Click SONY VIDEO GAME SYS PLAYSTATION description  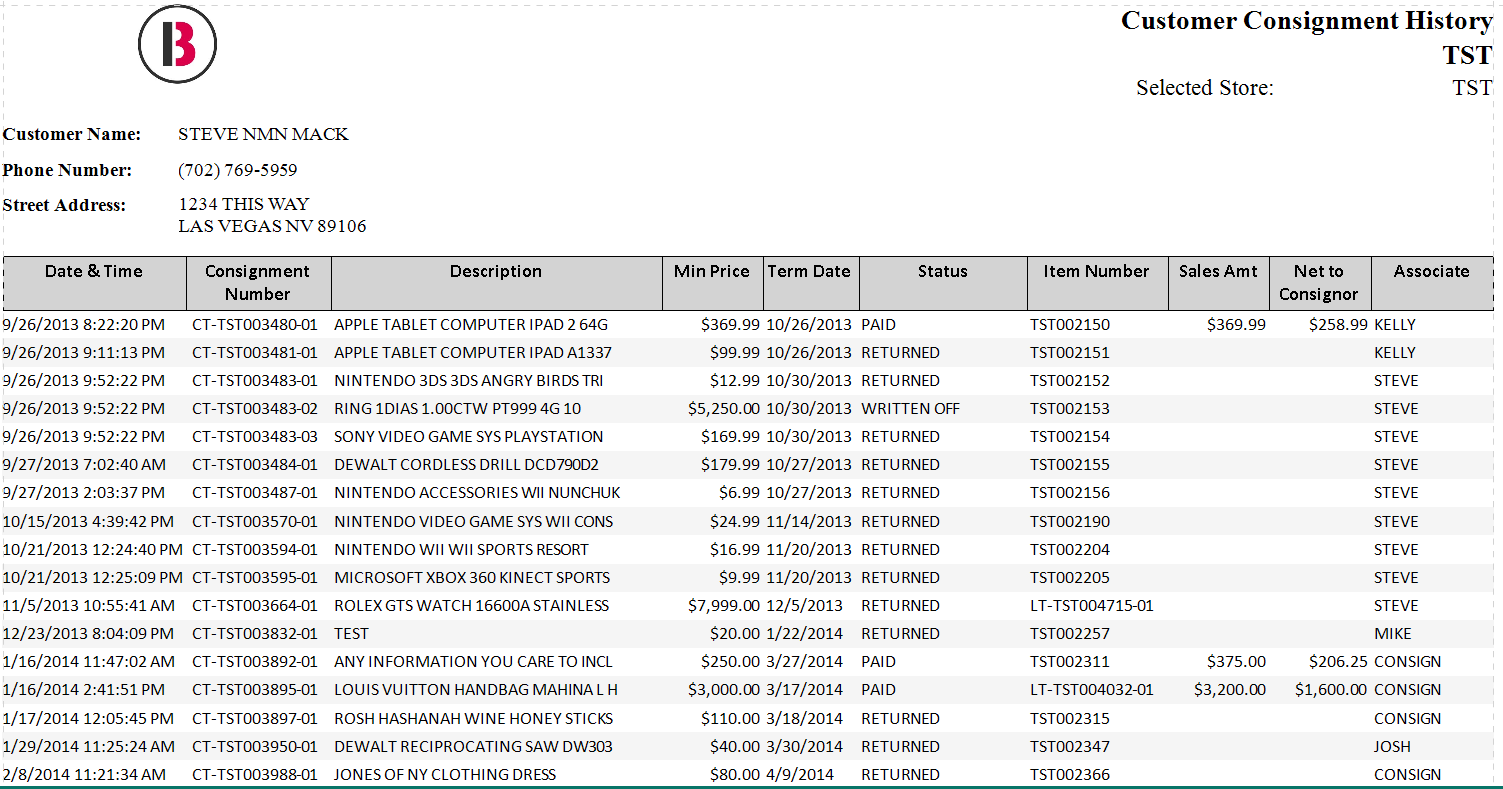click(x=469, y=437)
